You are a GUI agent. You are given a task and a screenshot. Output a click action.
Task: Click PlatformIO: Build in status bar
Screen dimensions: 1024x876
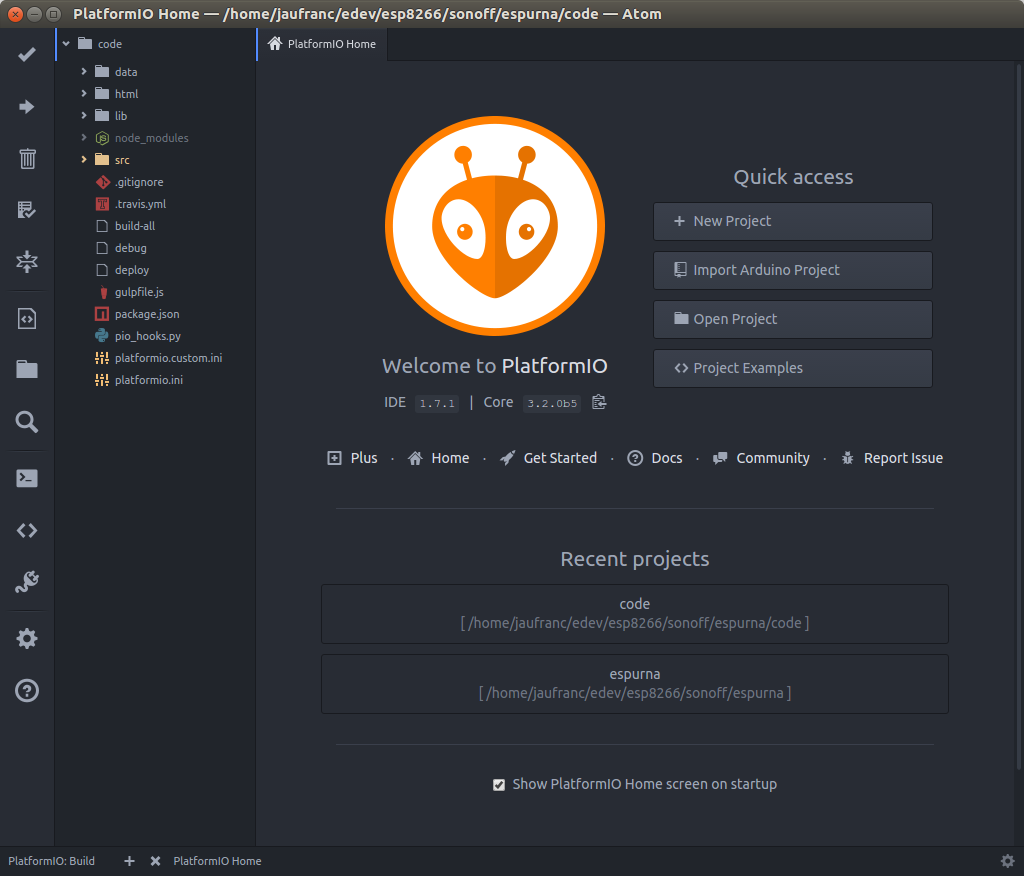[x=52, y=861]
